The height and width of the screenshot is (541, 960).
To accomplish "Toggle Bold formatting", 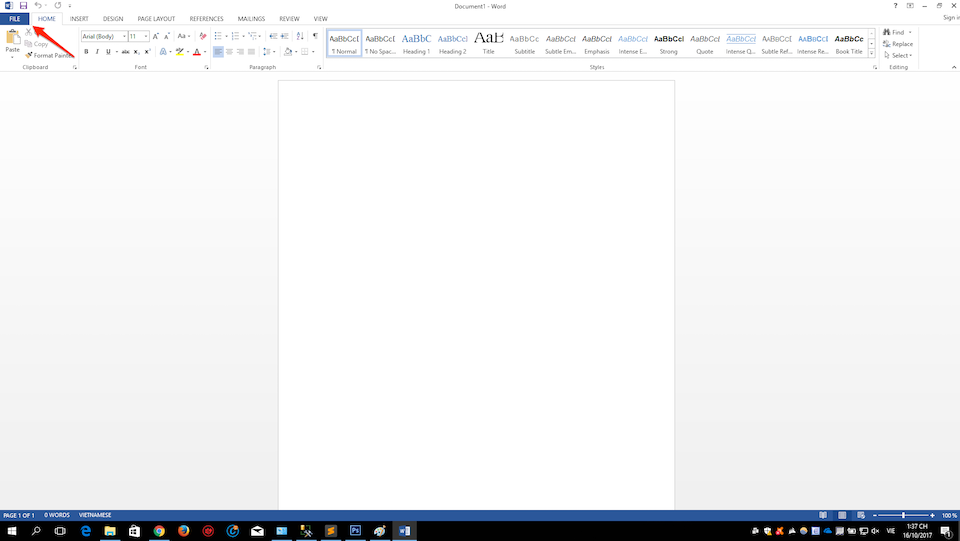I will pos(86,52).
